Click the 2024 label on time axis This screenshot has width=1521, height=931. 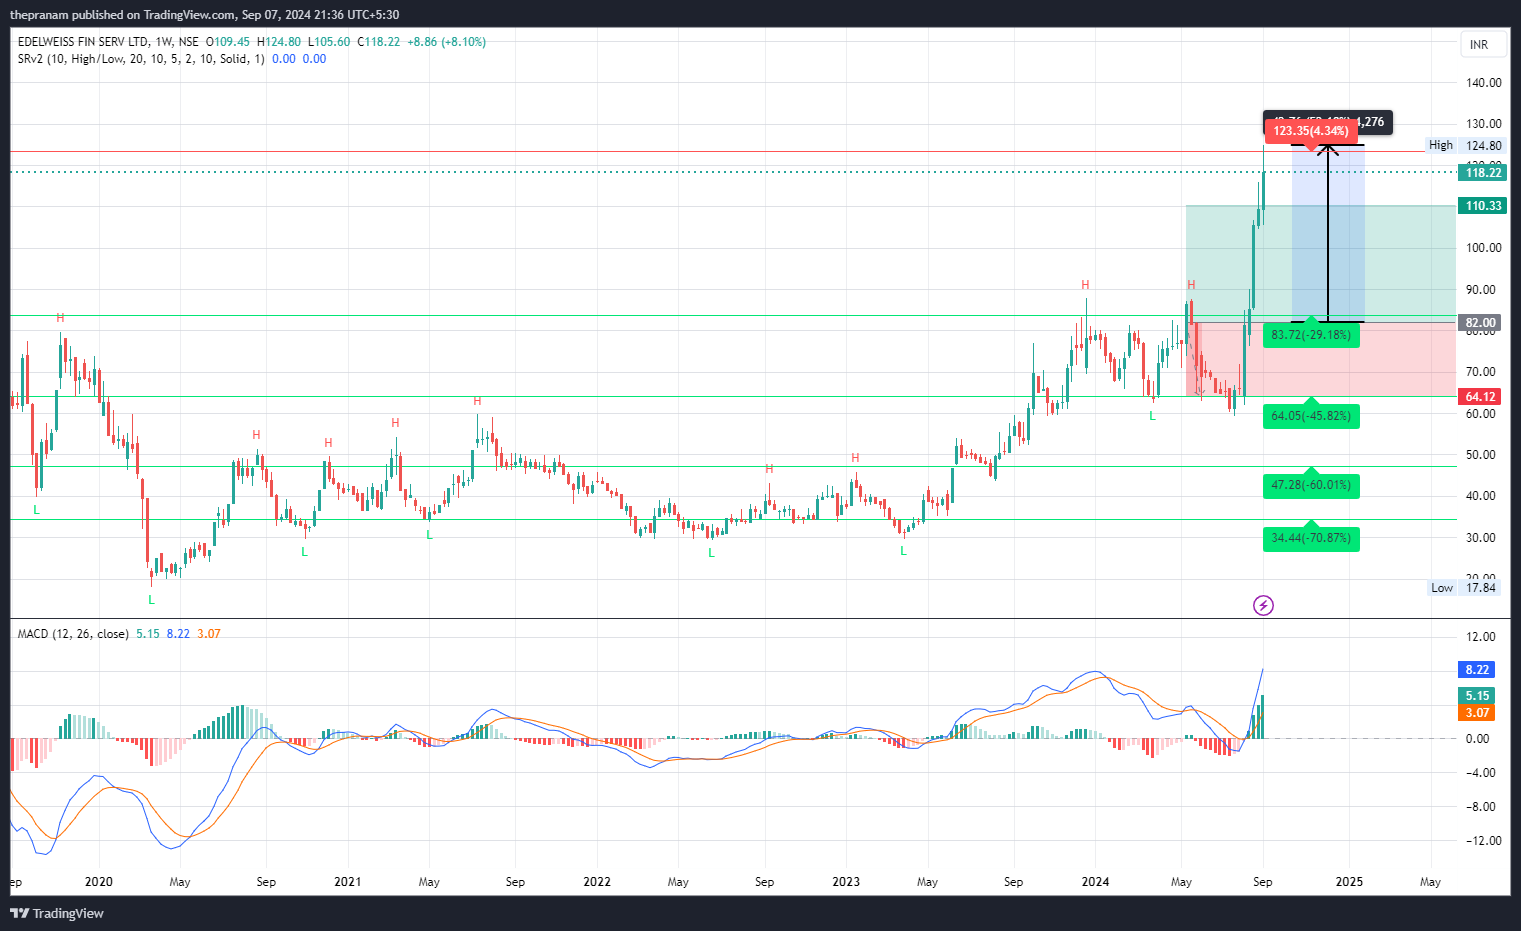point(1096,882)
